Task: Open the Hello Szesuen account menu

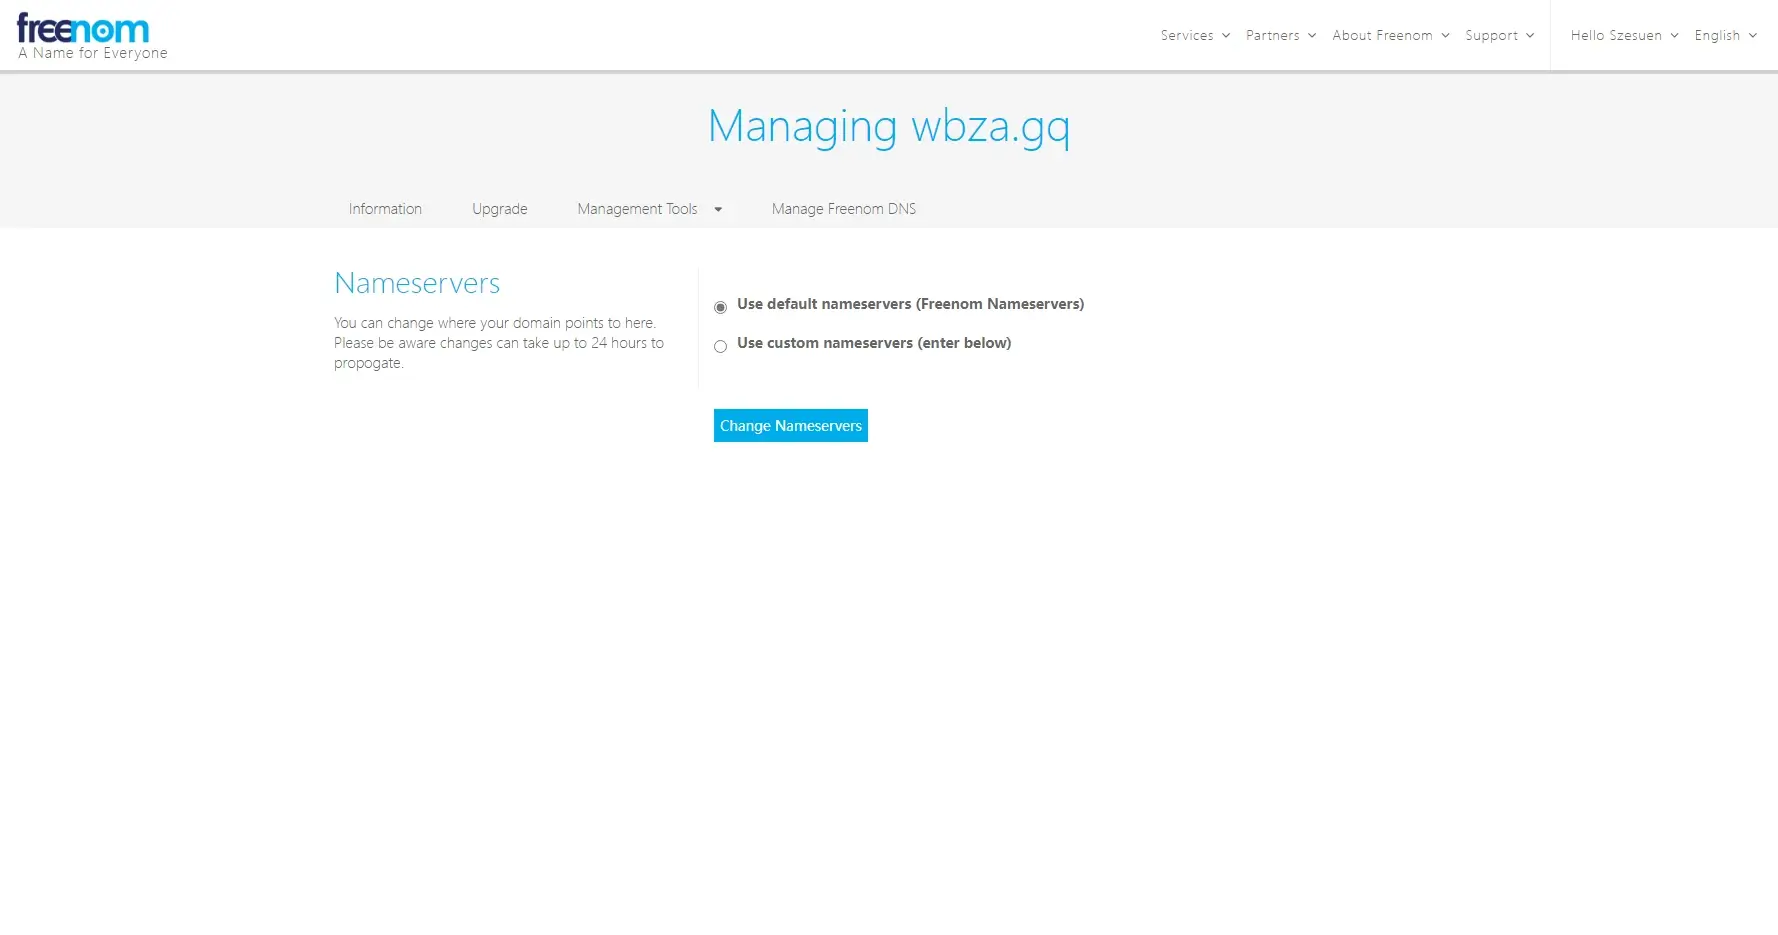Action: point(1615,36)
